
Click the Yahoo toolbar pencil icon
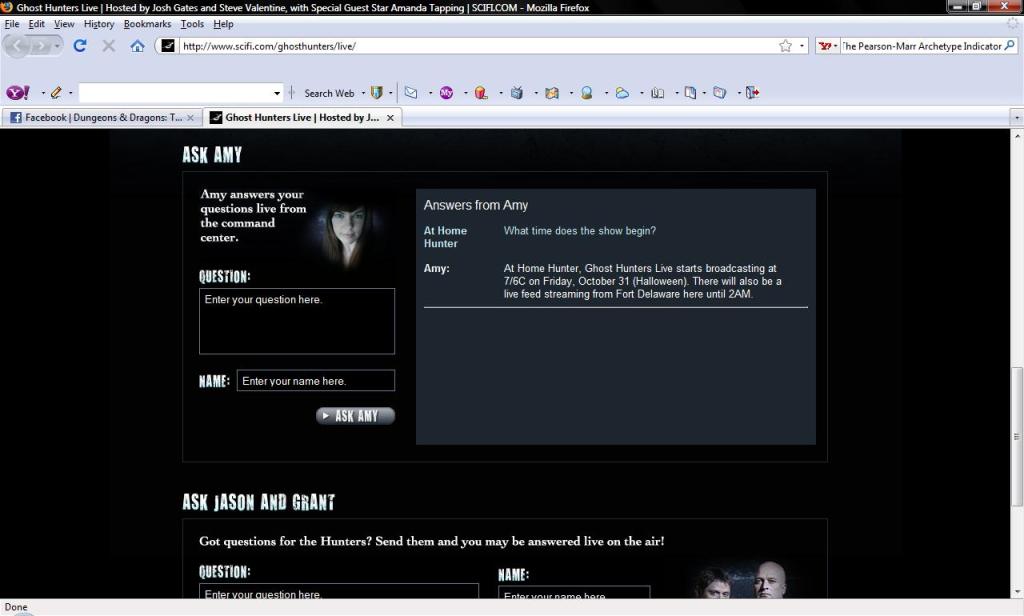(x=56, y=93)
